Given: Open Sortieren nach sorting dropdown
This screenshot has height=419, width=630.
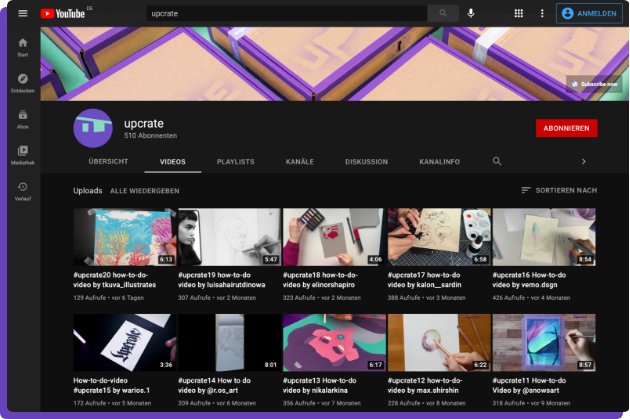Looking at the screenshot, I should tap(559, 190).
